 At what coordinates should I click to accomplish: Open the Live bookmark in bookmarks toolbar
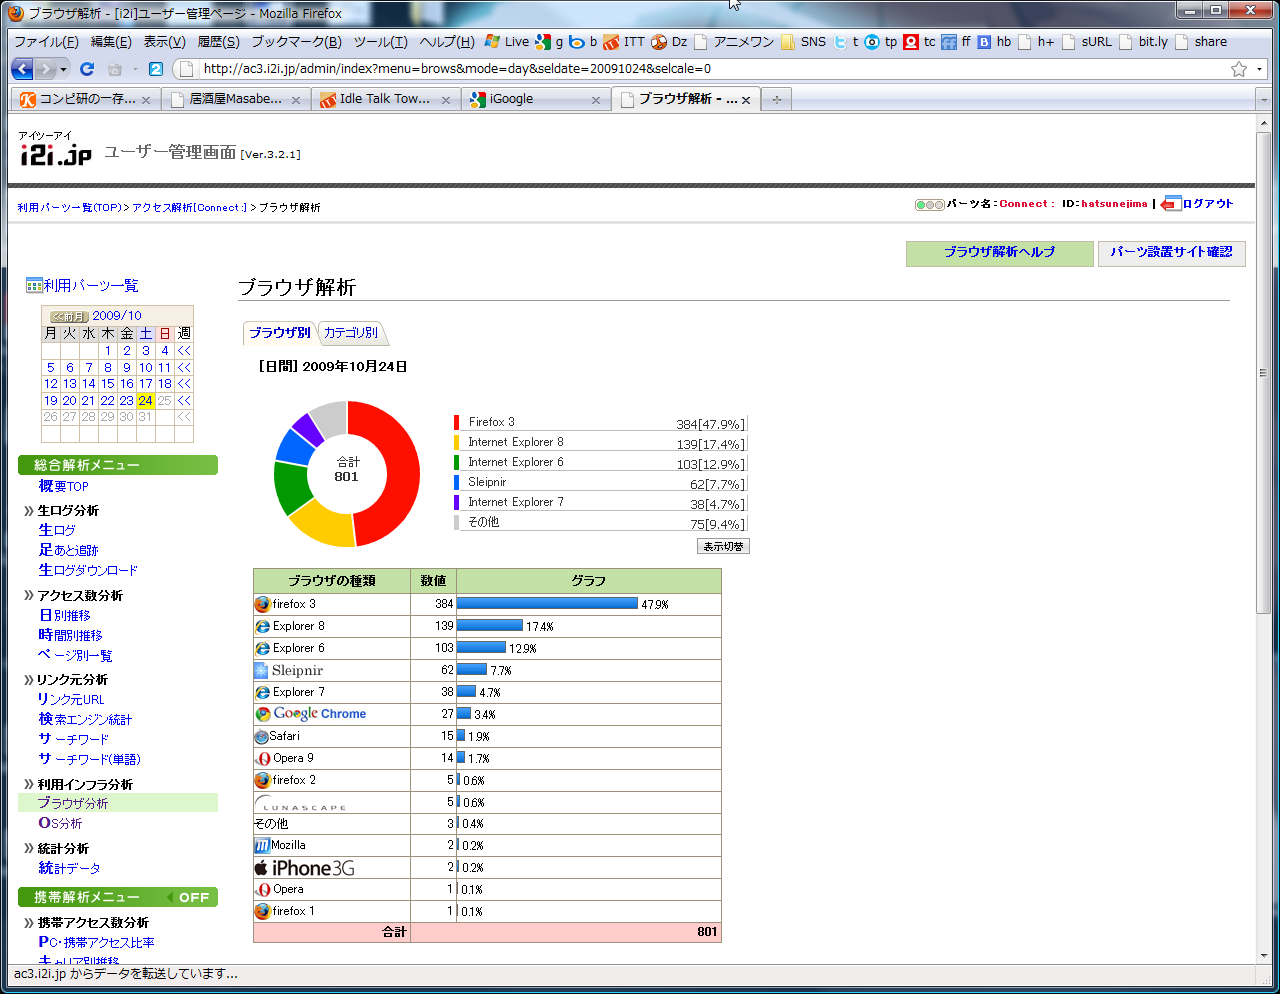507,41
